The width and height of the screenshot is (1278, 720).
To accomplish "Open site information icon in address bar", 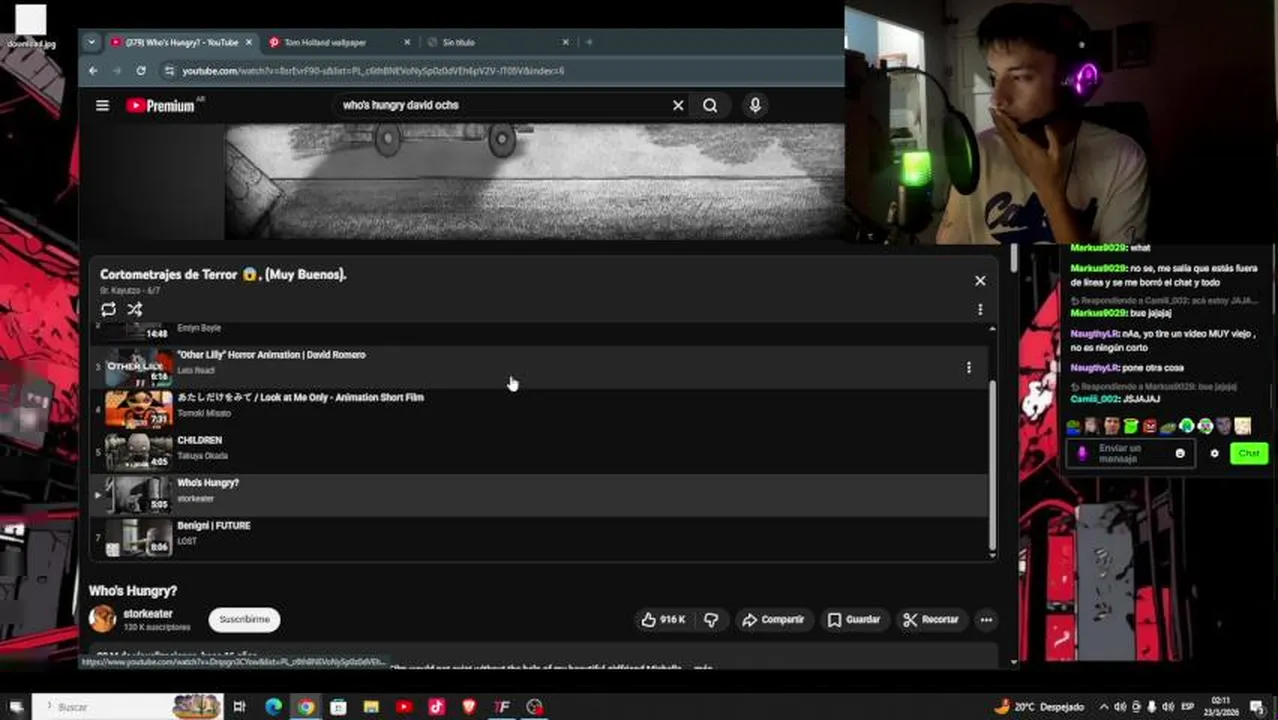I will pos(169,71).
